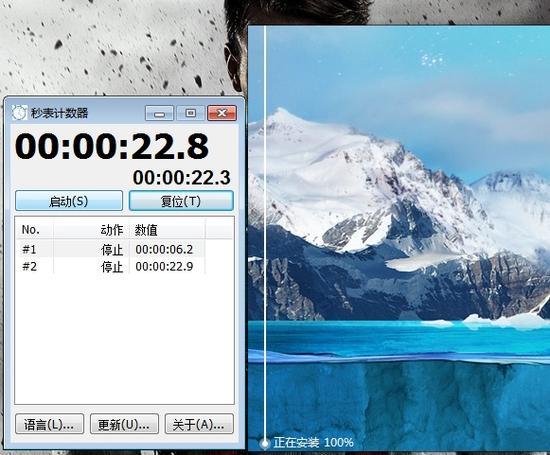The height and width of the screenshot is (455, 550).
Task: Click the value 00:00:06.2
Action: pos(164,249)
